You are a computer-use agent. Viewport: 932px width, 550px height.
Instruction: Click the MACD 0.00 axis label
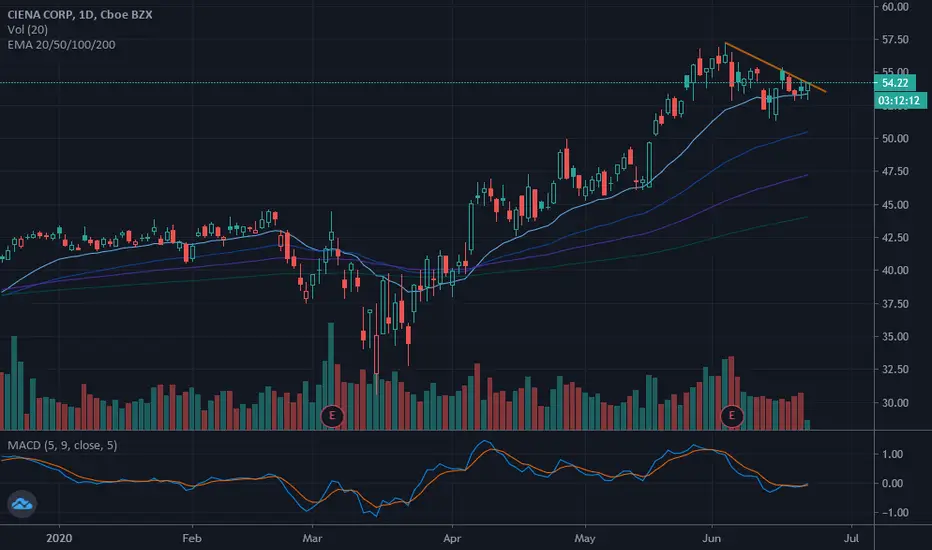tap(892, 483)
